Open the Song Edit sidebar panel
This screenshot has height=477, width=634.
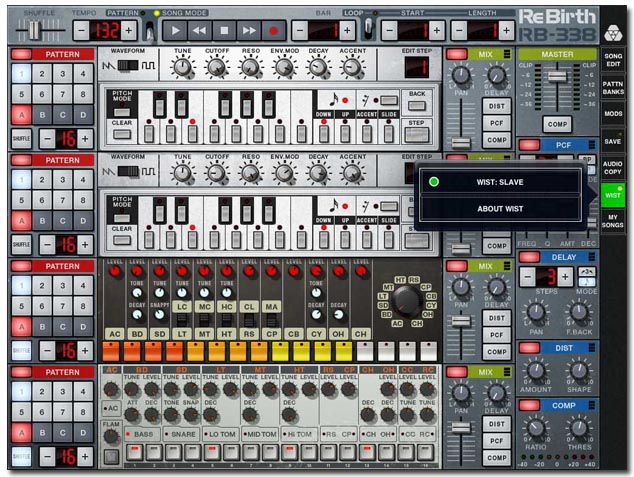pyautogui.click(x=613, y=60)
